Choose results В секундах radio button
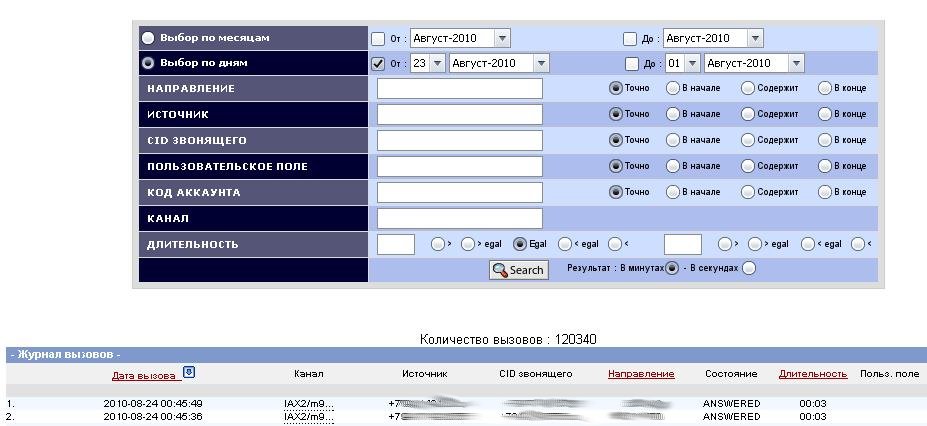The width and height of the screenshot is (927, 426). point(748,268)
